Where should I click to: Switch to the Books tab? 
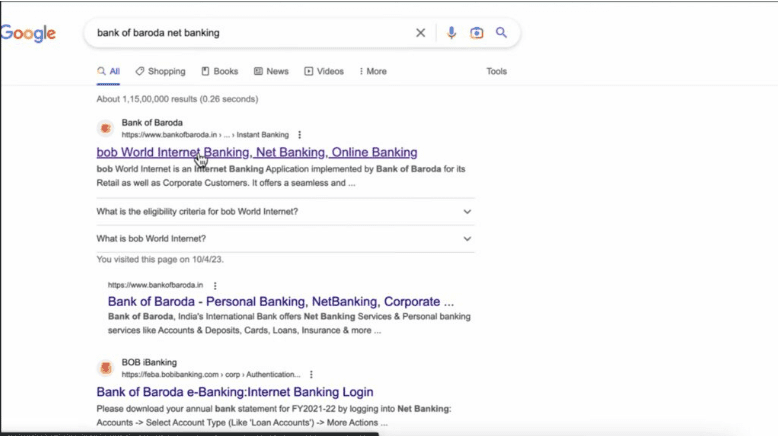[x=220, y=71]
